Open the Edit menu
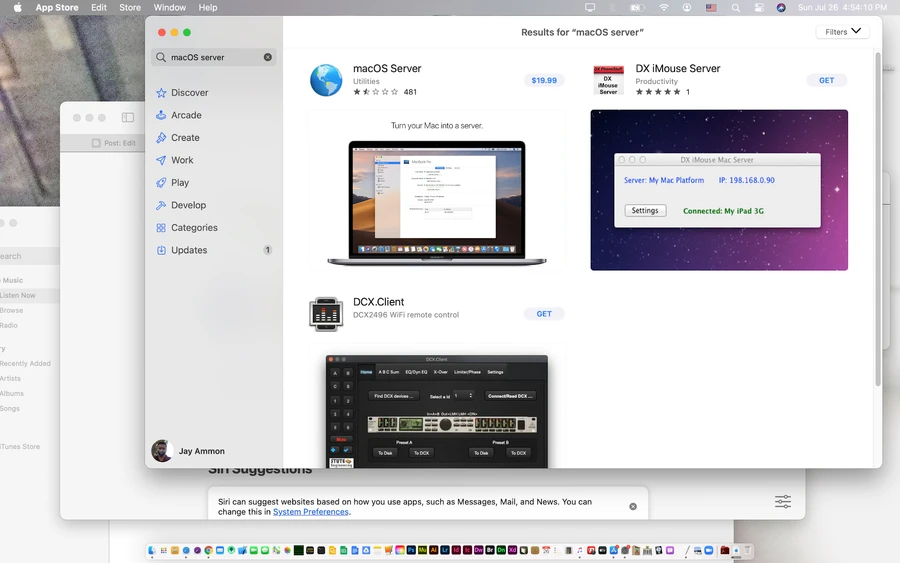The image size is (900, 563). pyautogui.click(x=99, y=7)
